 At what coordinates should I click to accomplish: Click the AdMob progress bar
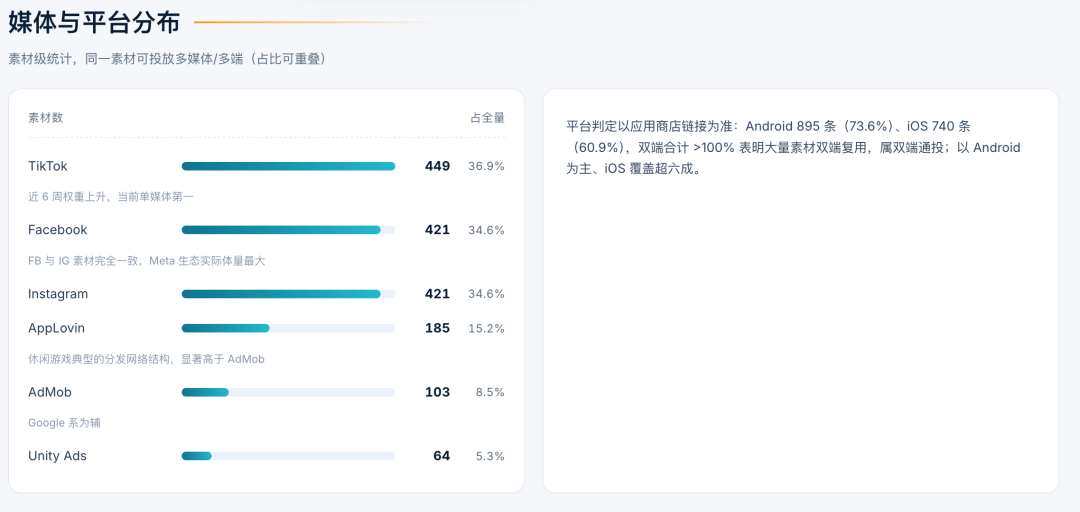click(x=289, y=392)
